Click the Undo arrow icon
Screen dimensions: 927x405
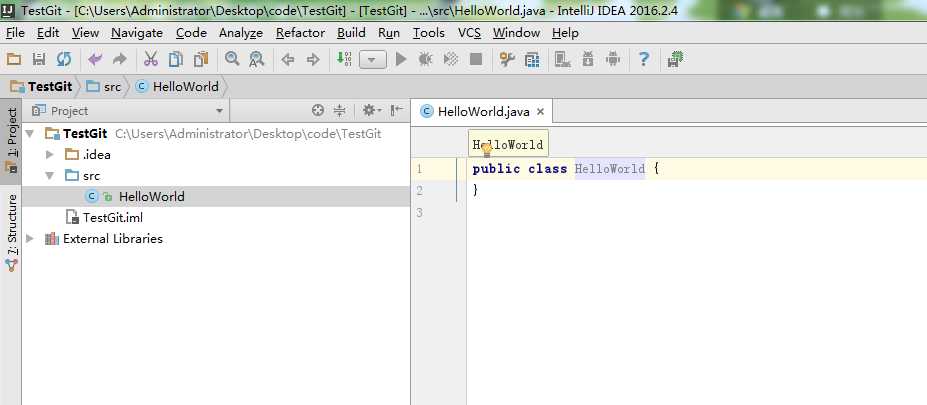(x=95, y=59)
